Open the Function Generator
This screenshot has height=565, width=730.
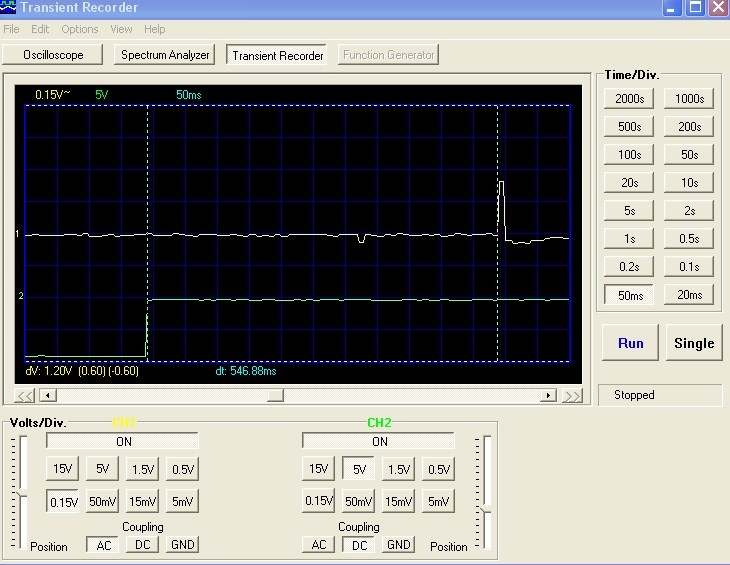[x=389, y=55]
